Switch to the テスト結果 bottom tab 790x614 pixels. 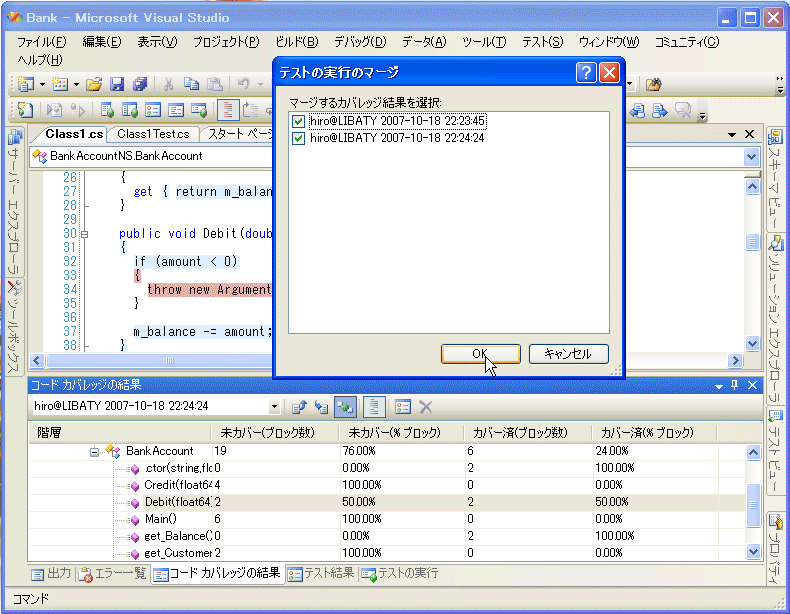(x=322, y=574)
